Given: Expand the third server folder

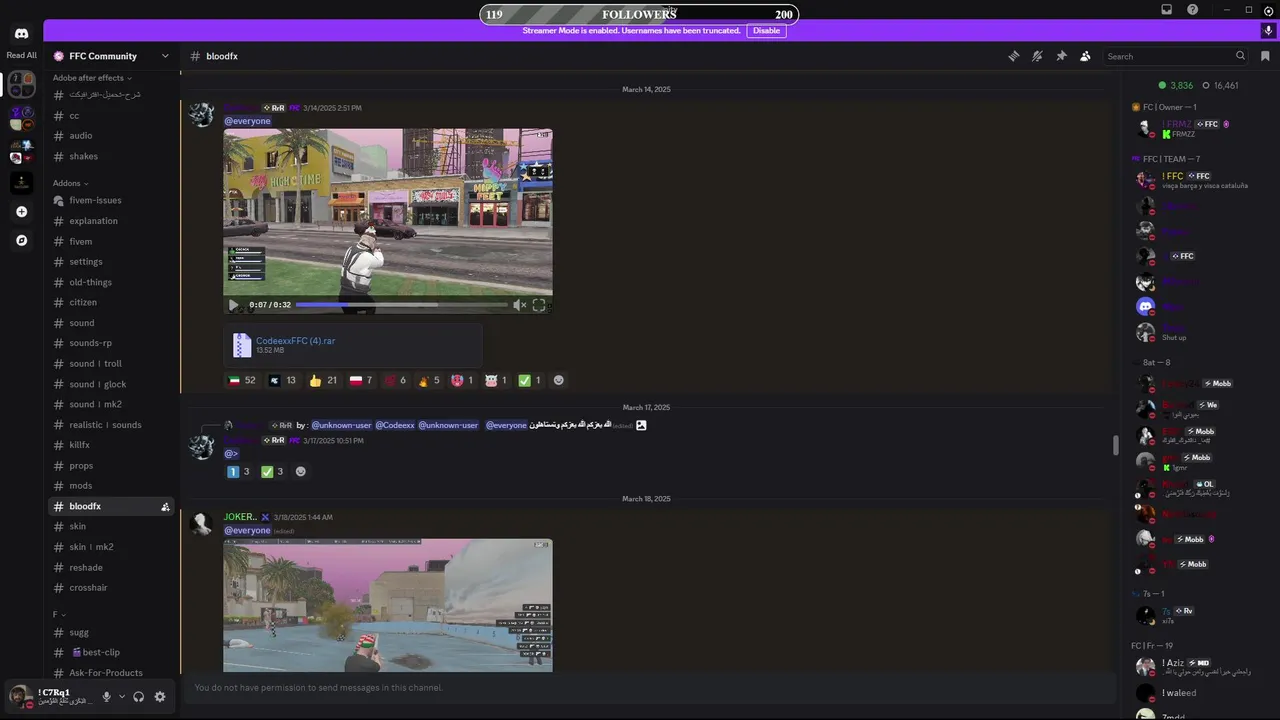Looking at the screenshot, I should point(21,151).
